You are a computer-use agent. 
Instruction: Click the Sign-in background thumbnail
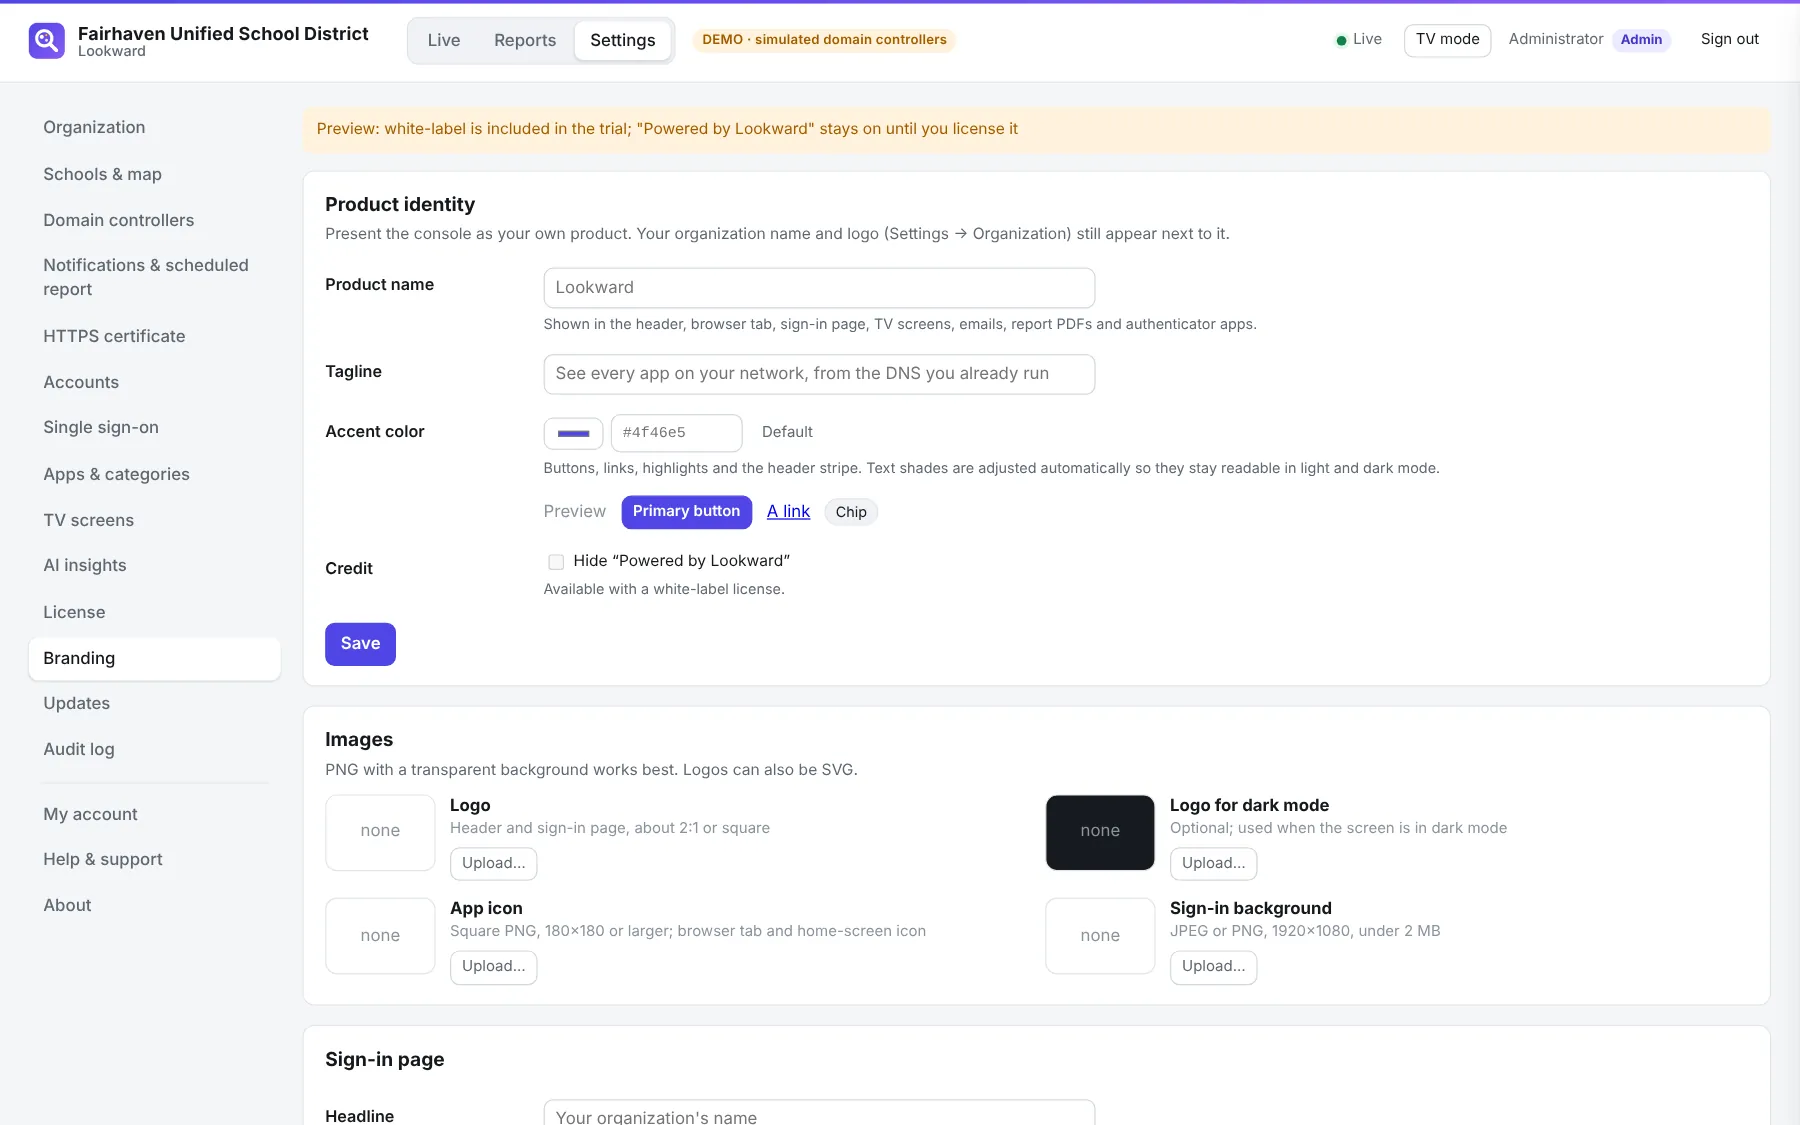pyautogui.click(x=1100, y=936)
